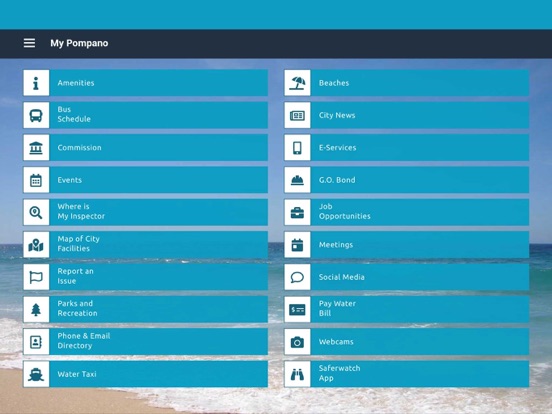View the Webcams
Viewport: 552px width, 414px height.
(x=407, y=342)
